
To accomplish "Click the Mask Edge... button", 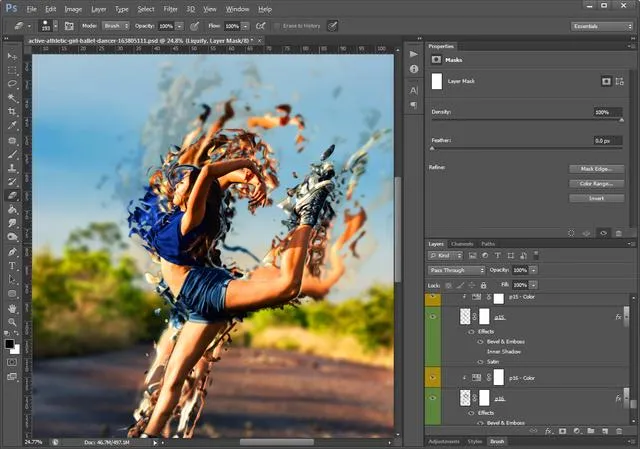I will [x=596, y=169].
